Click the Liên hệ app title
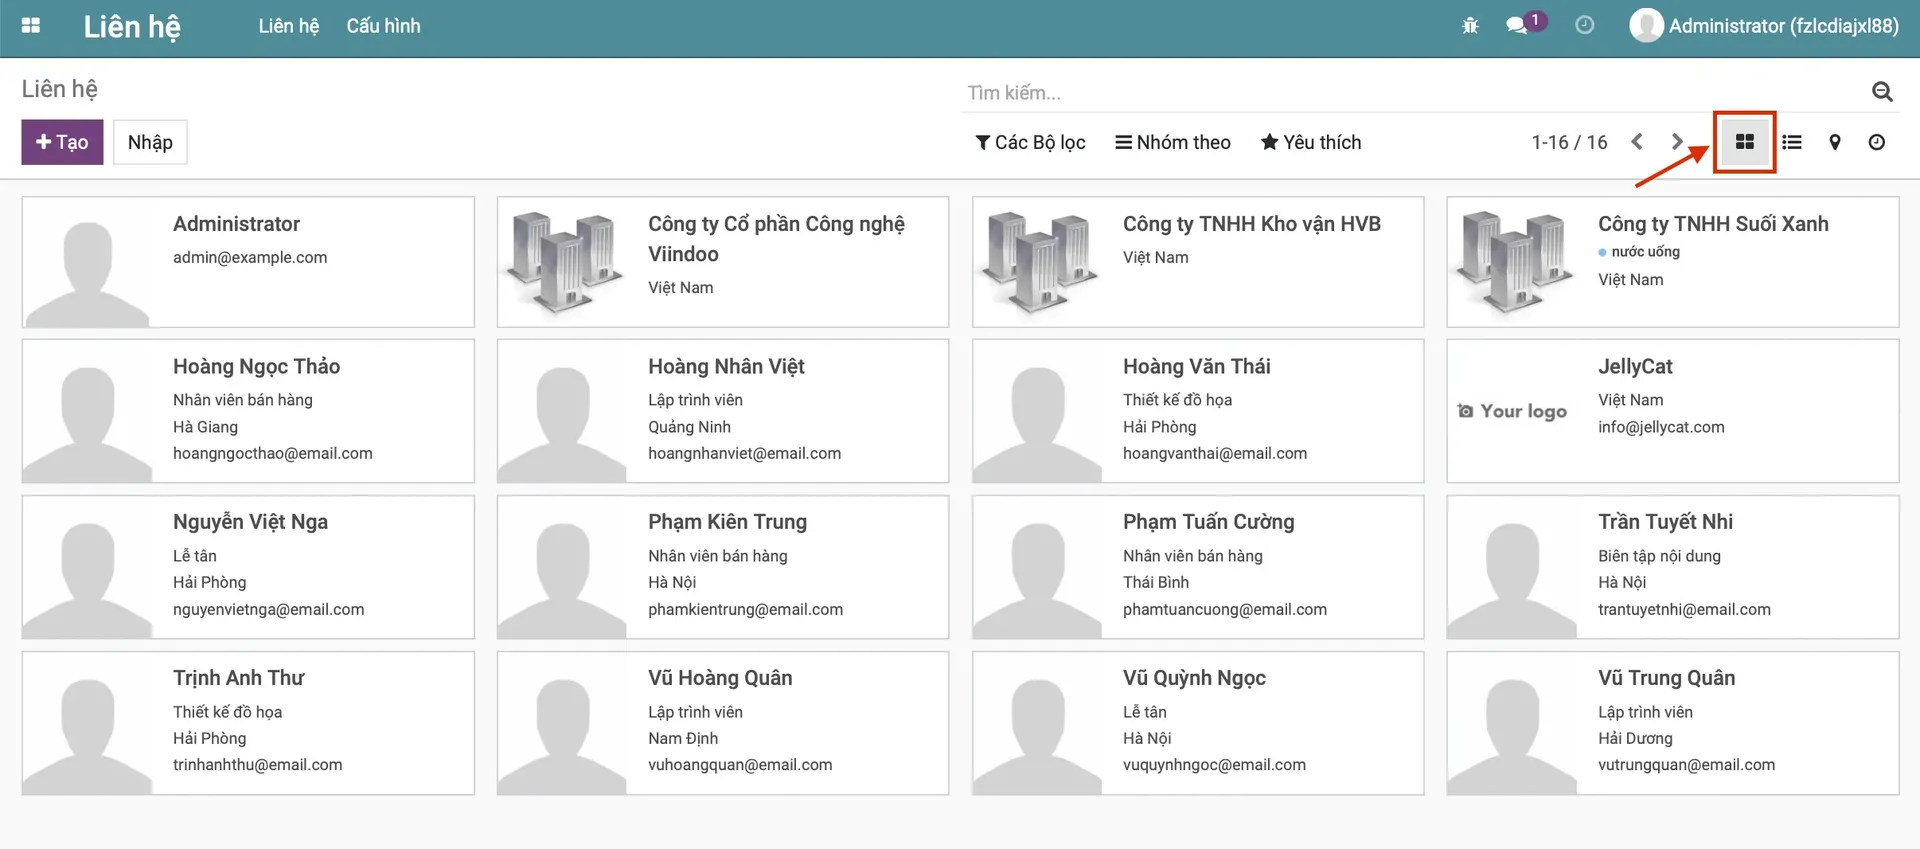 [132, 27]
